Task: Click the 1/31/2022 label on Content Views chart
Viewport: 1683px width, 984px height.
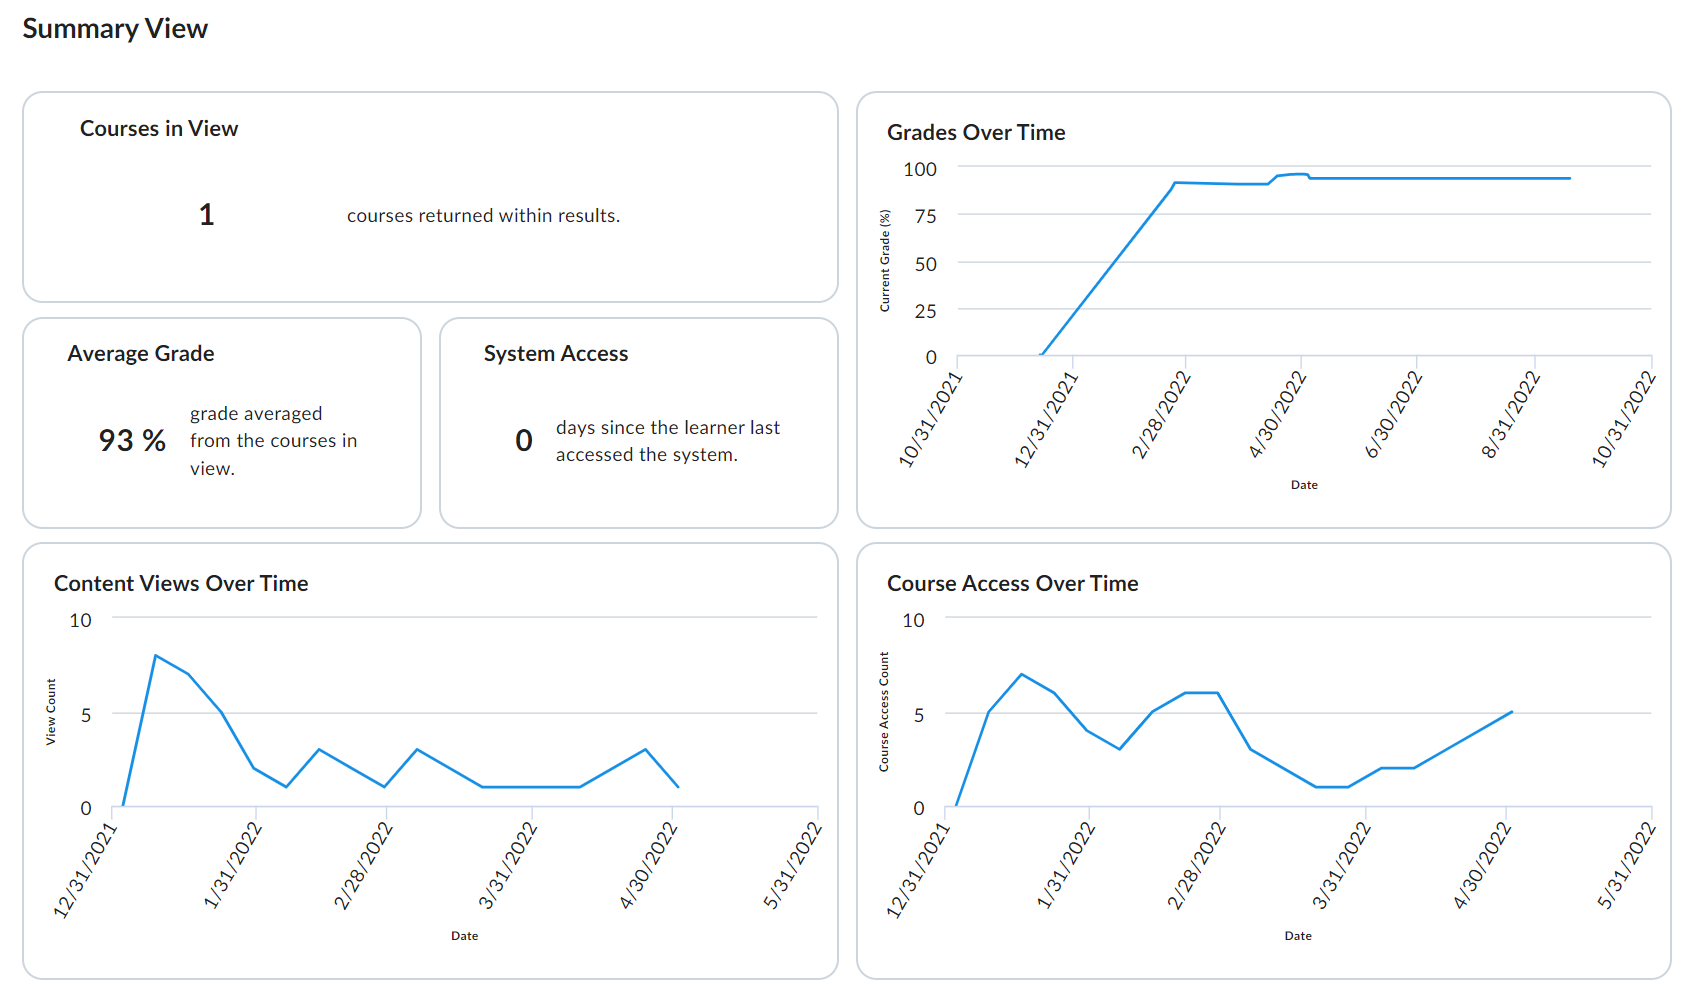Action: pos(232,865)
